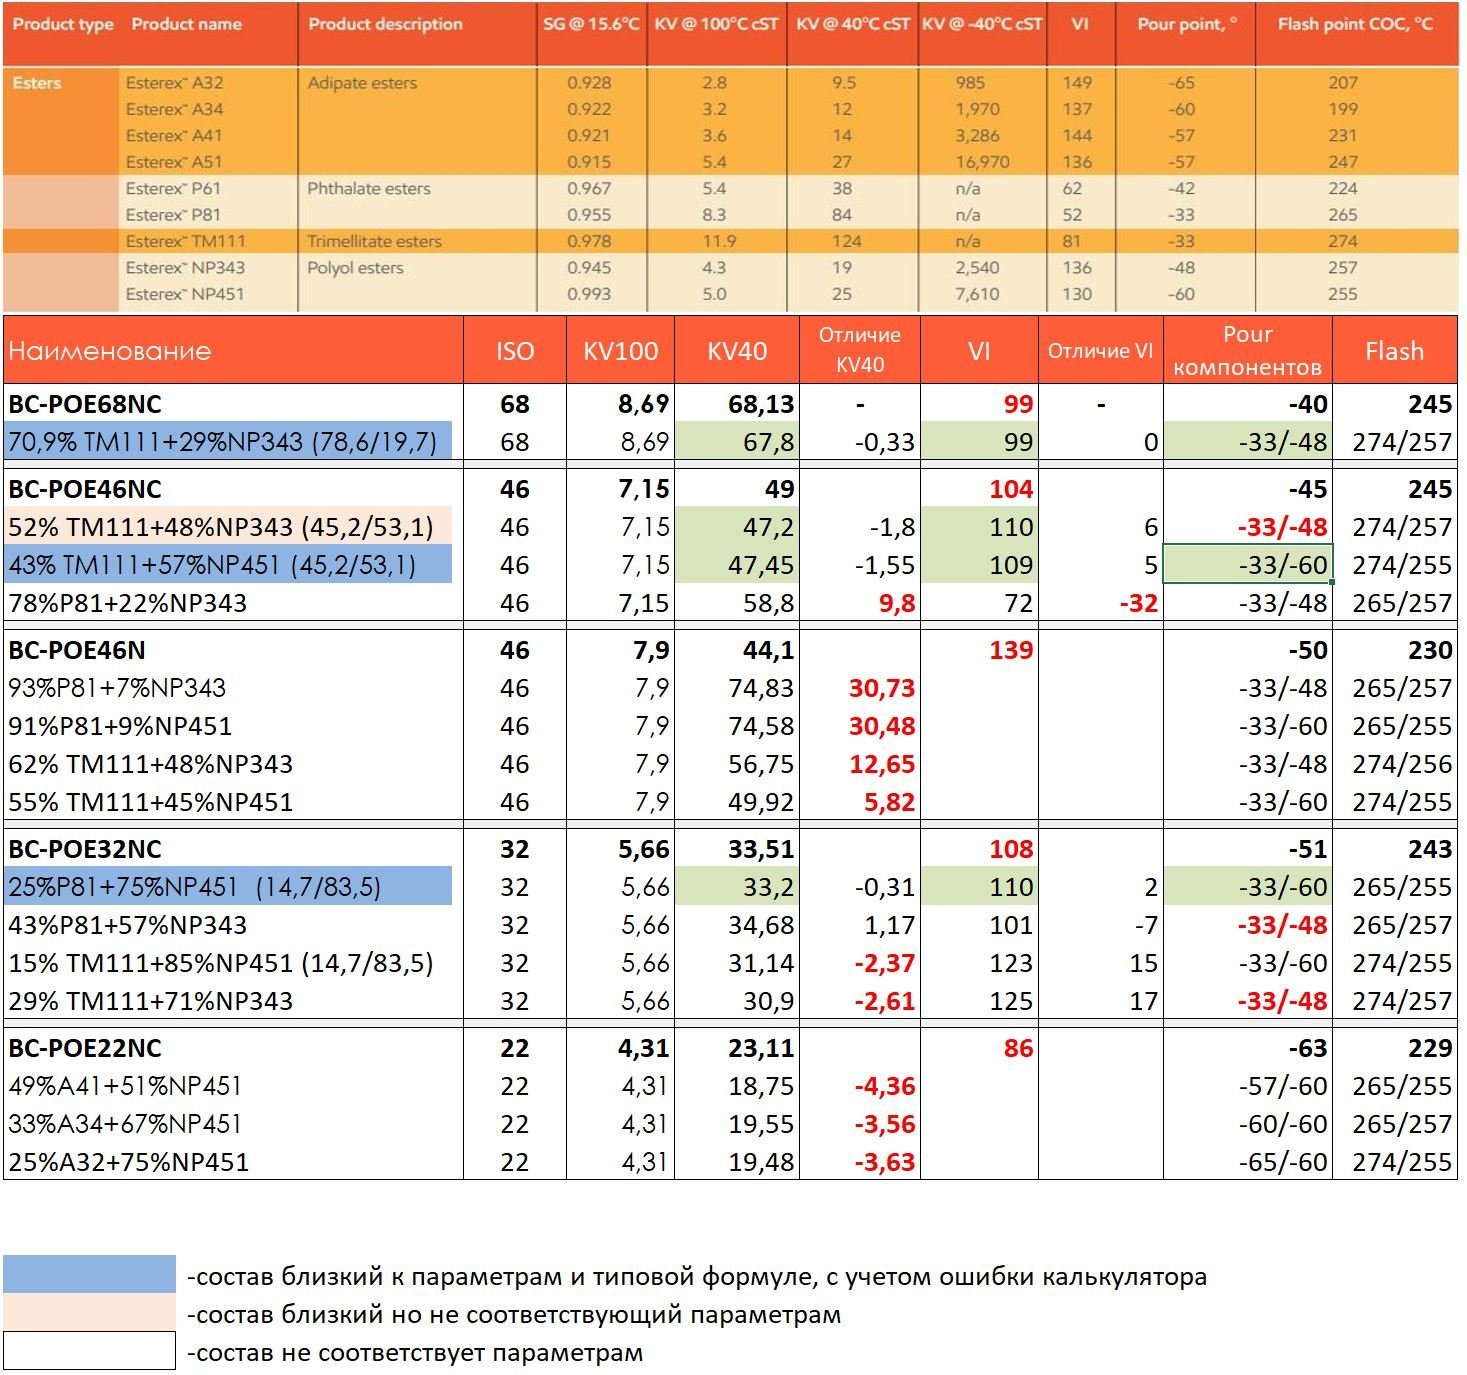Click the Esterex A32 product name
Screen dimensions: 1467x1375
tap(175, 83)
